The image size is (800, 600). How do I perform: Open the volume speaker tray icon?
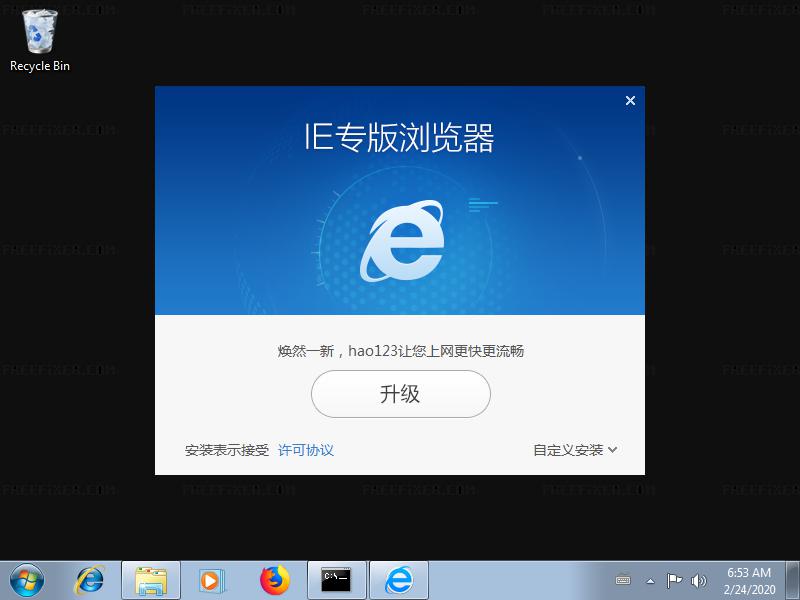pyautogui.click(x=698, y=581)
